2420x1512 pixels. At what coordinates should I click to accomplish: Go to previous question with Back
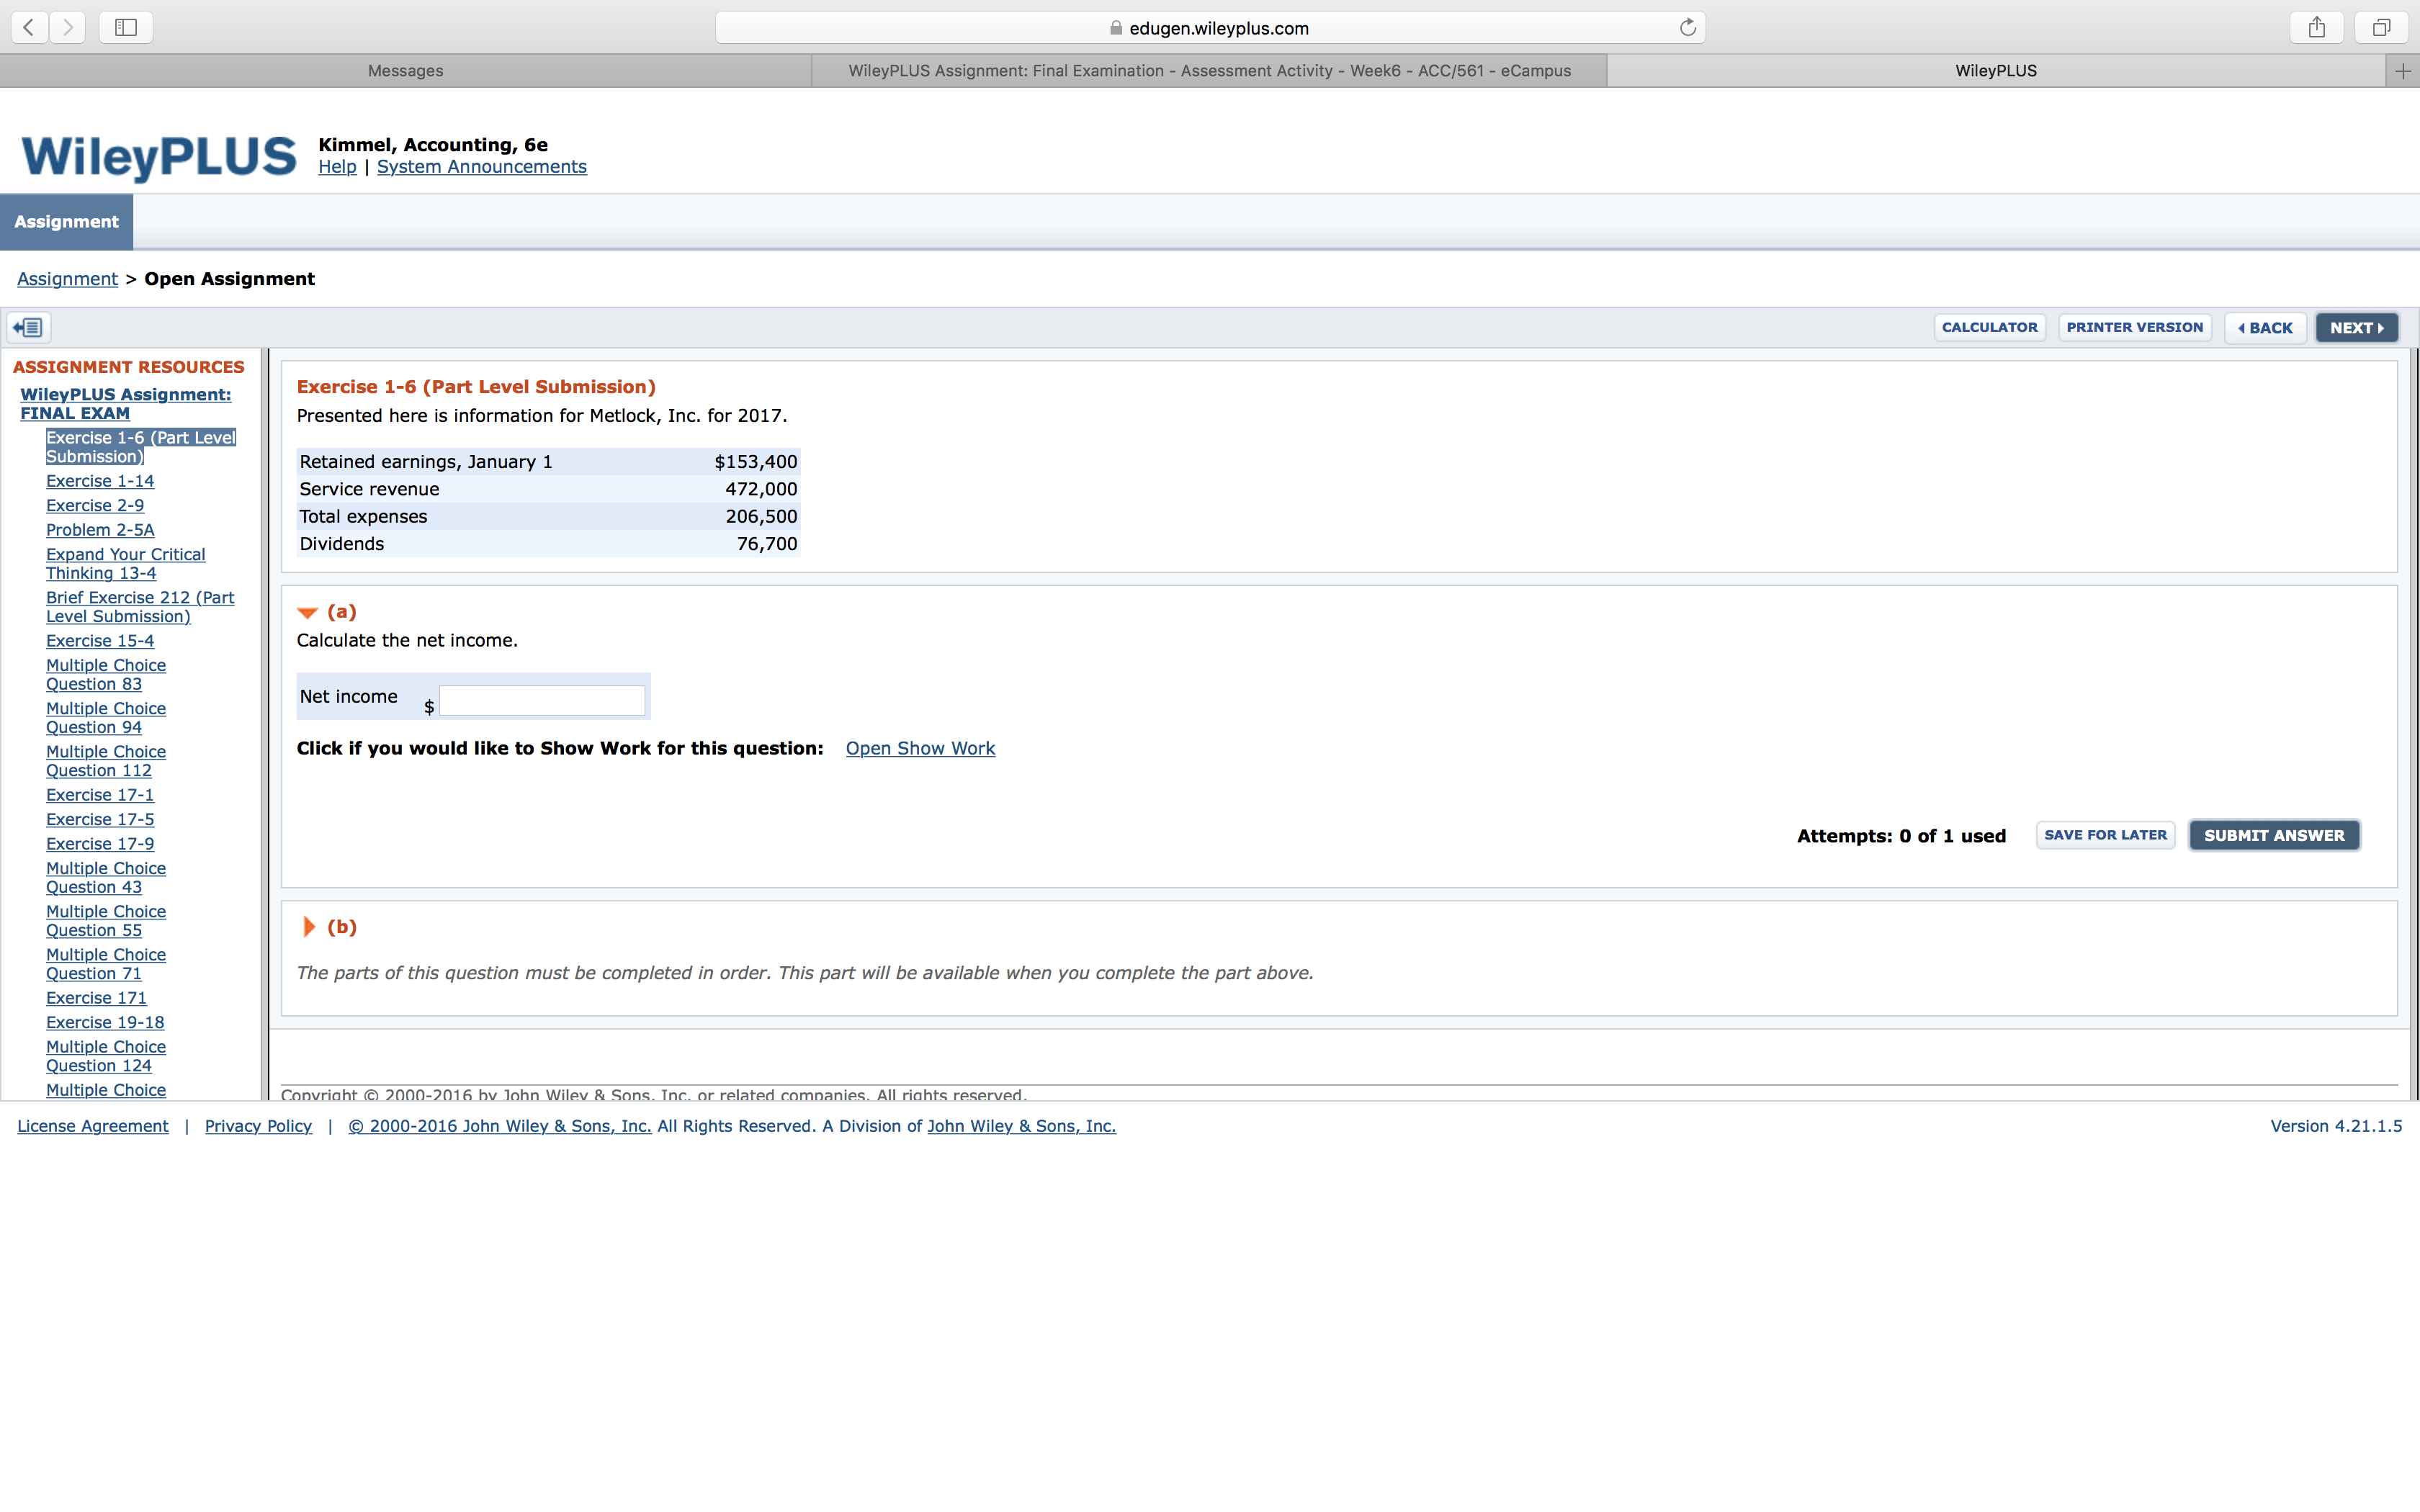click(x=2265, y=328)
